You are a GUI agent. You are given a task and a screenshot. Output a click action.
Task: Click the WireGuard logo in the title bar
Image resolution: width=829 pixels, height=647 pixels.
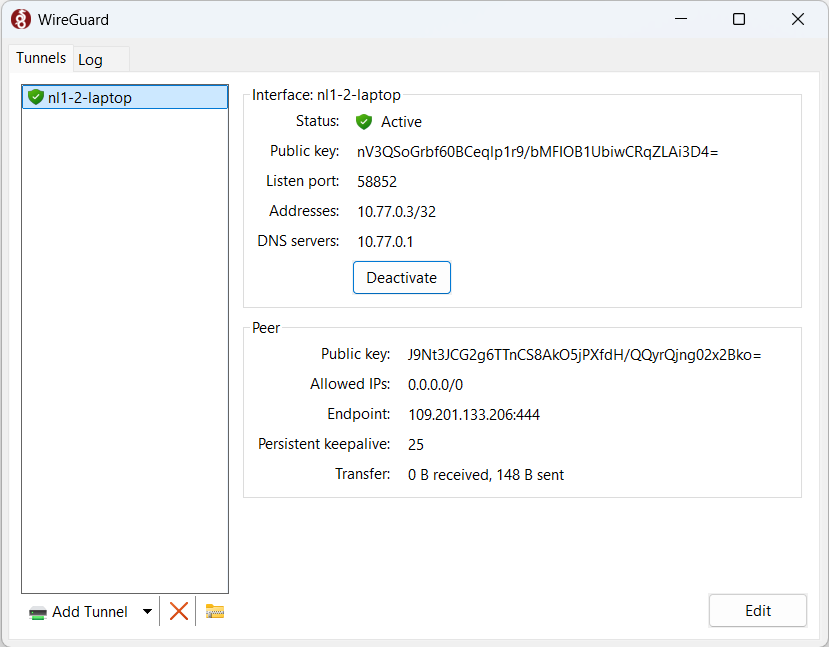[20, 19]
